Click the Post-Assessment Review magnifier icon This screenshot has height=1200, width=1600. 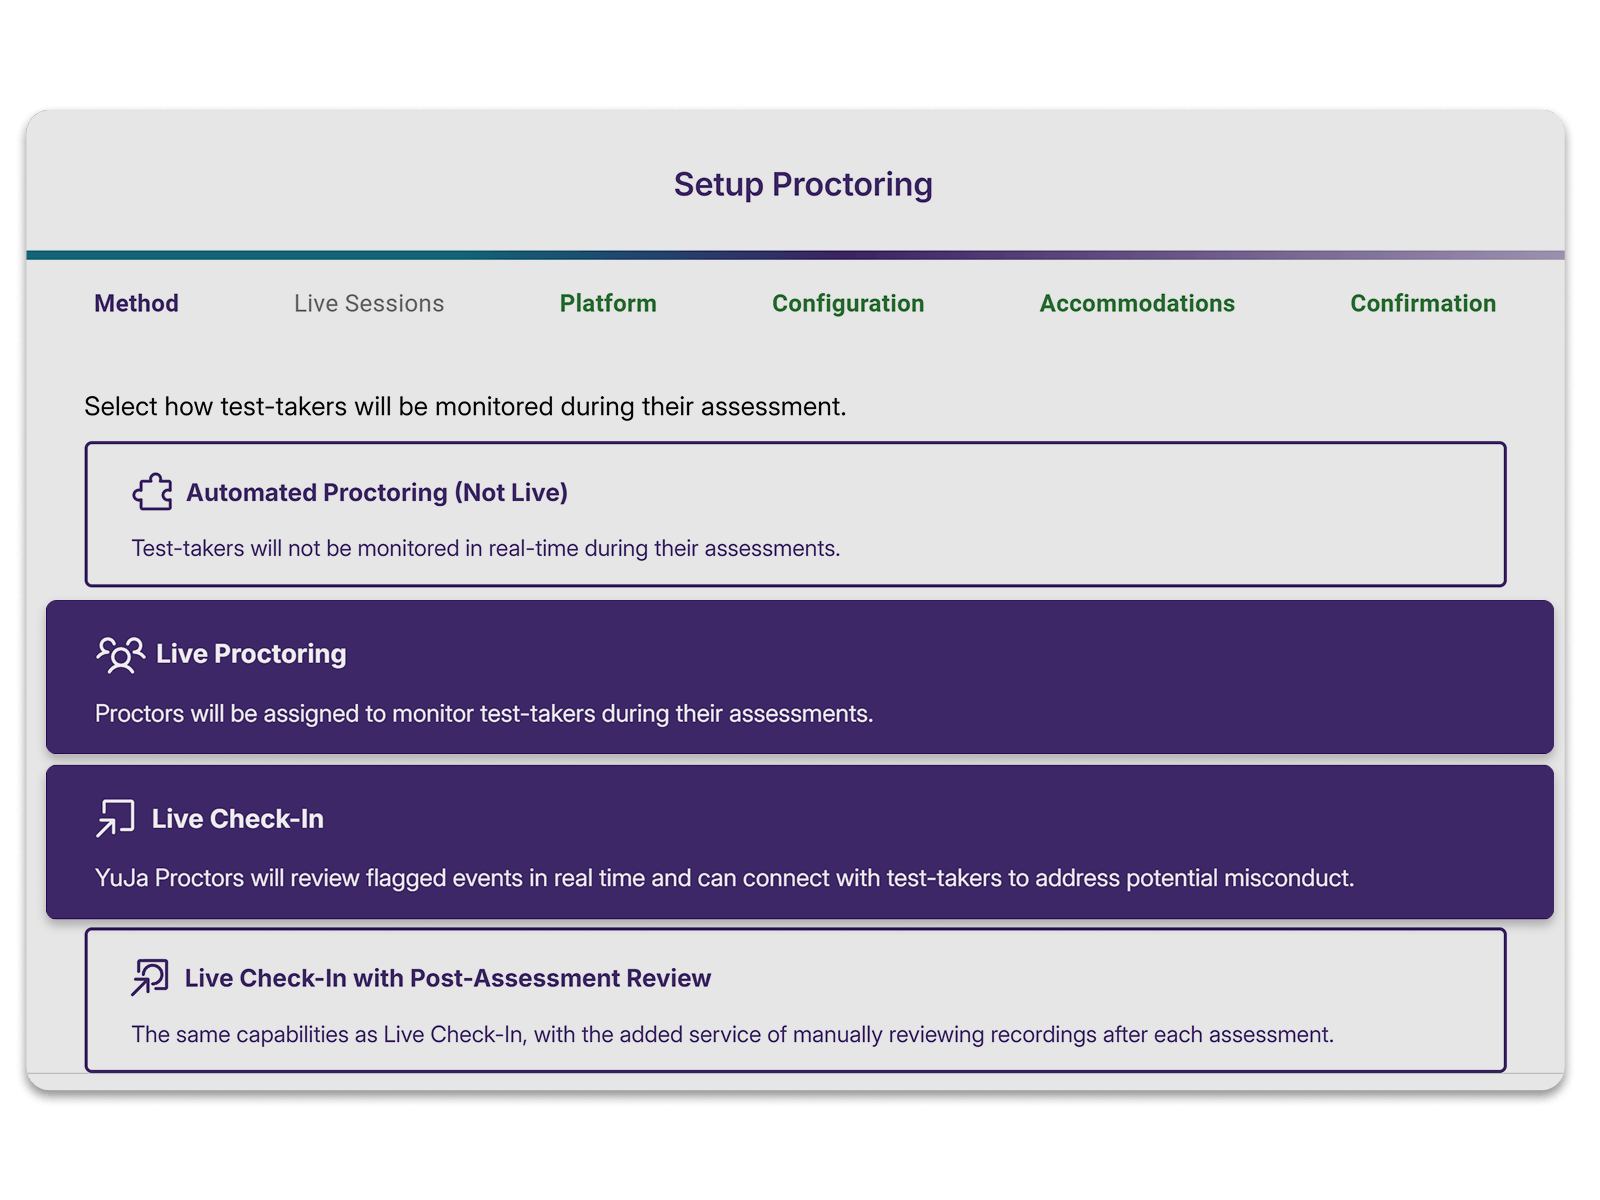(150, 977)
